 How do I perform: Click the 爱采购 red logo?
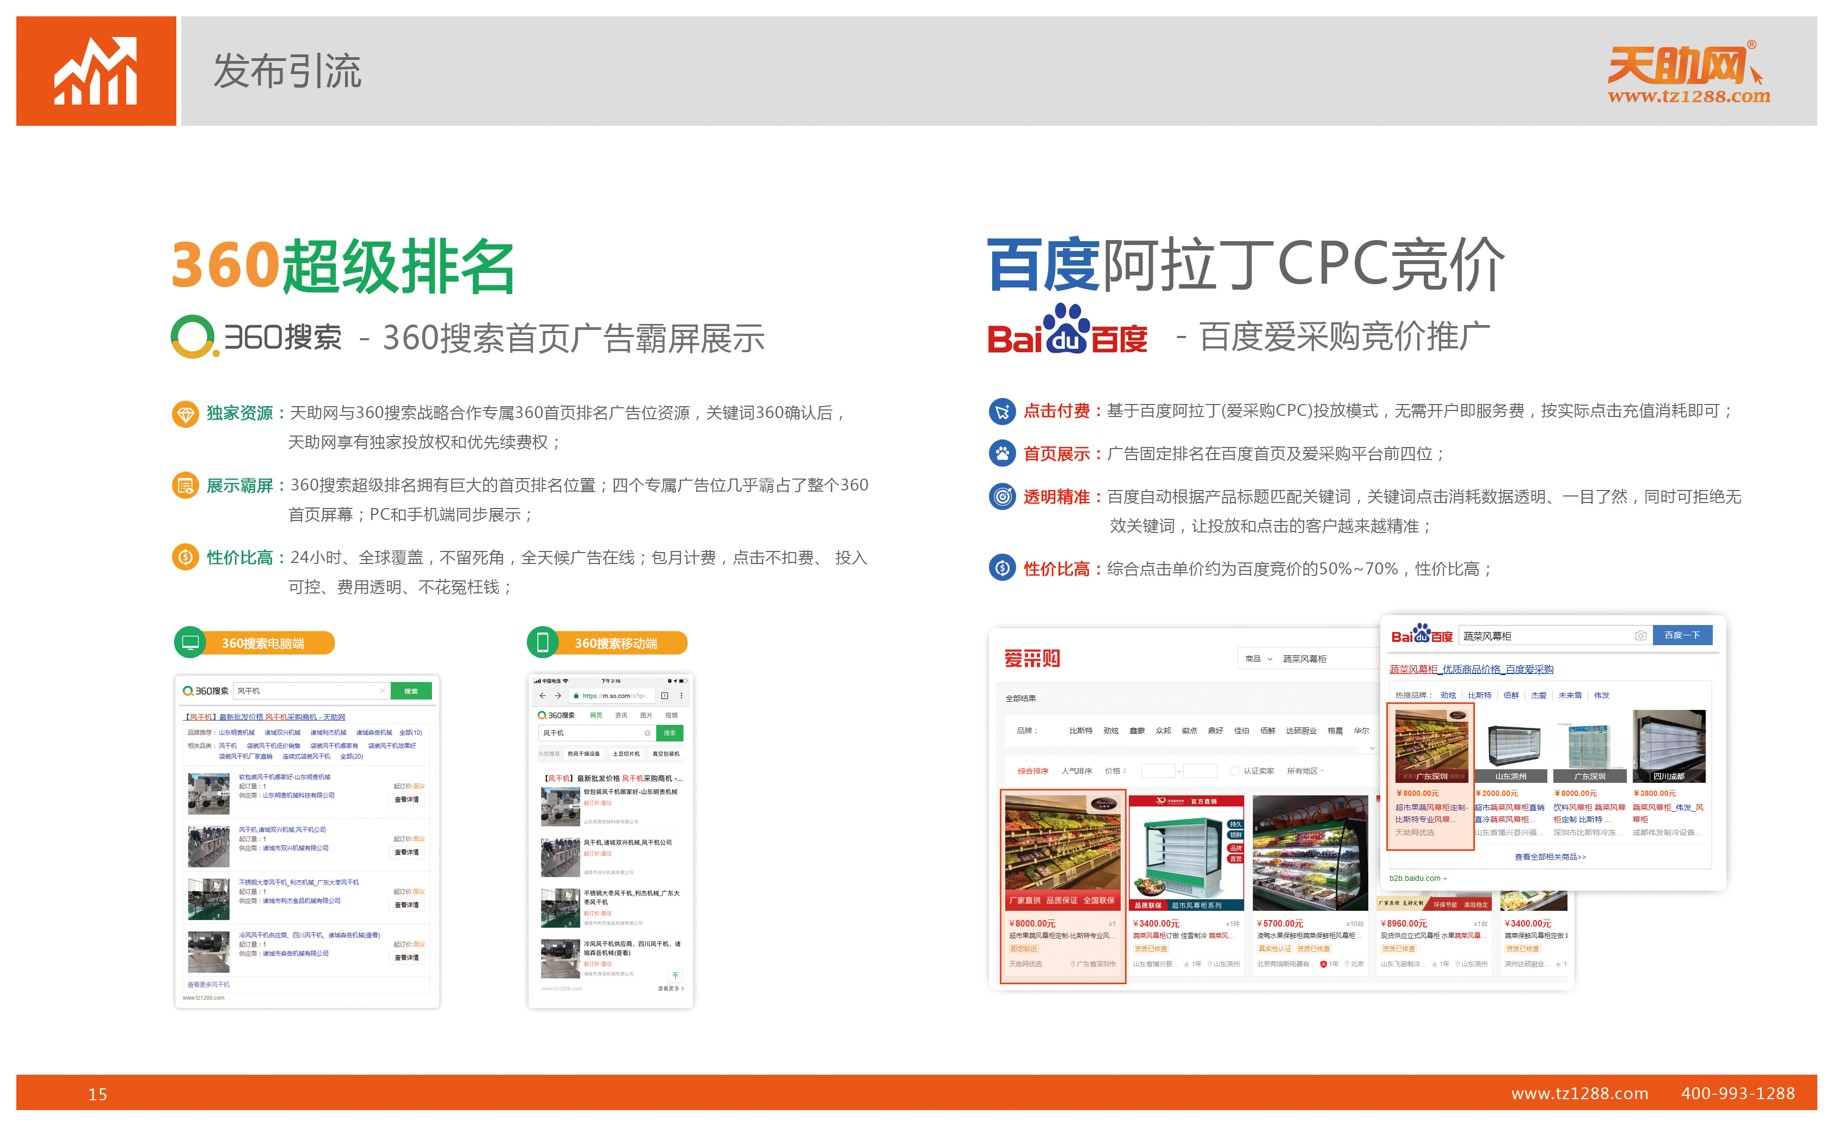[x=1032, y=658]
